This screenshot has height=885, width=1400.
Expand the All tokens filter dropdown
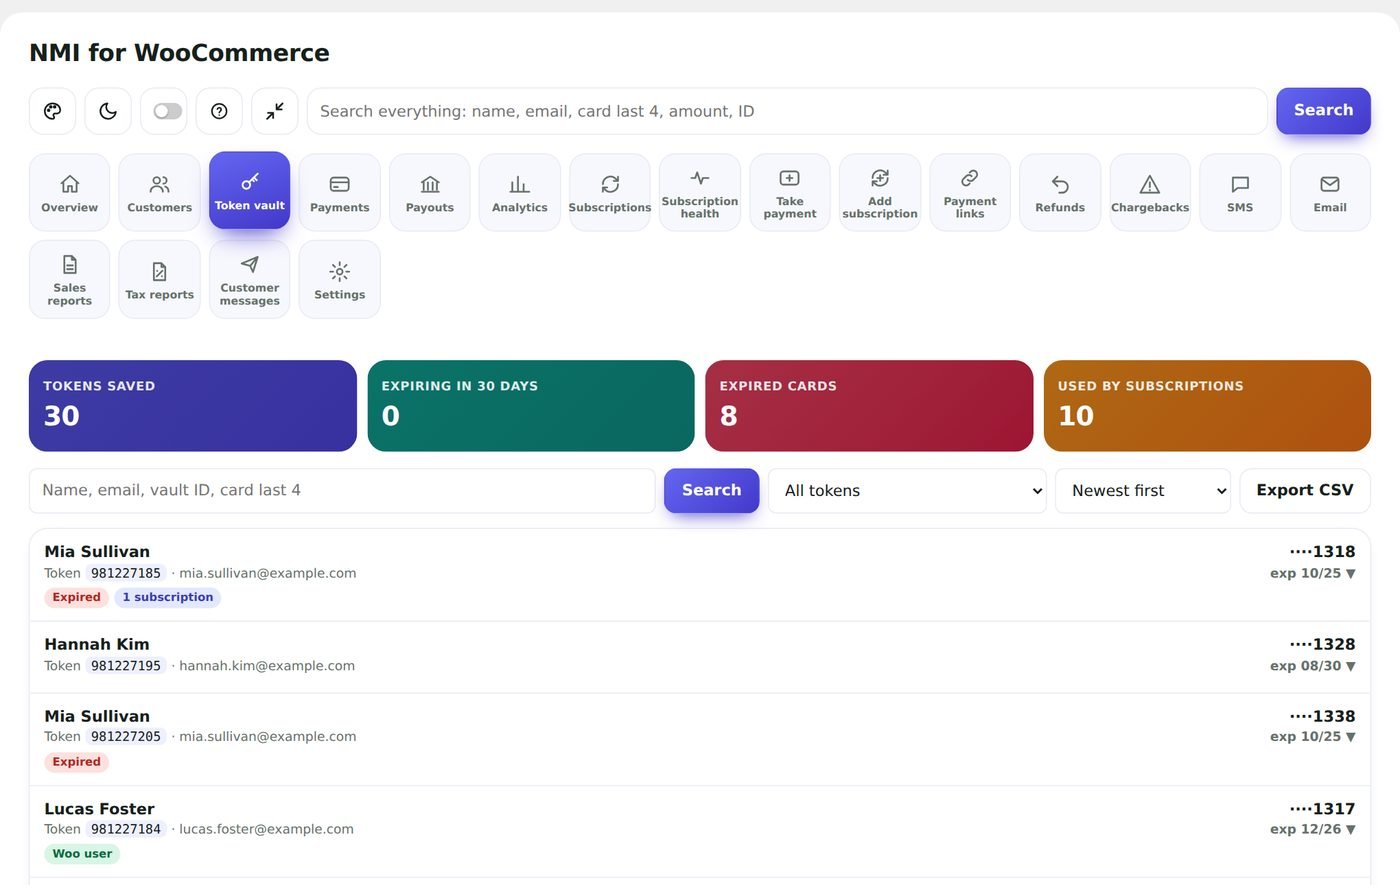(x=907, y=491)
